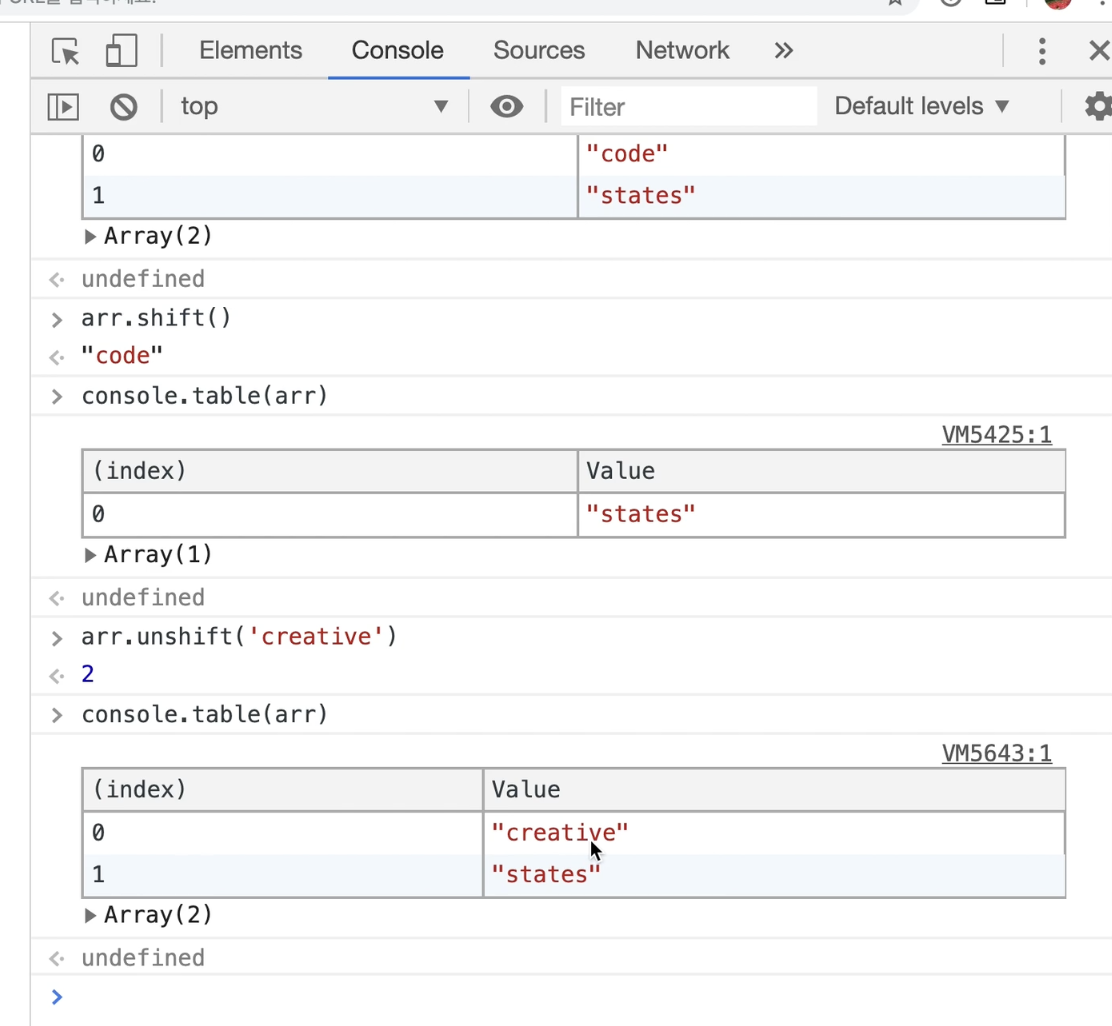Switch to the Console tab
This screenshot has width=1112, height=1026.
397,50
